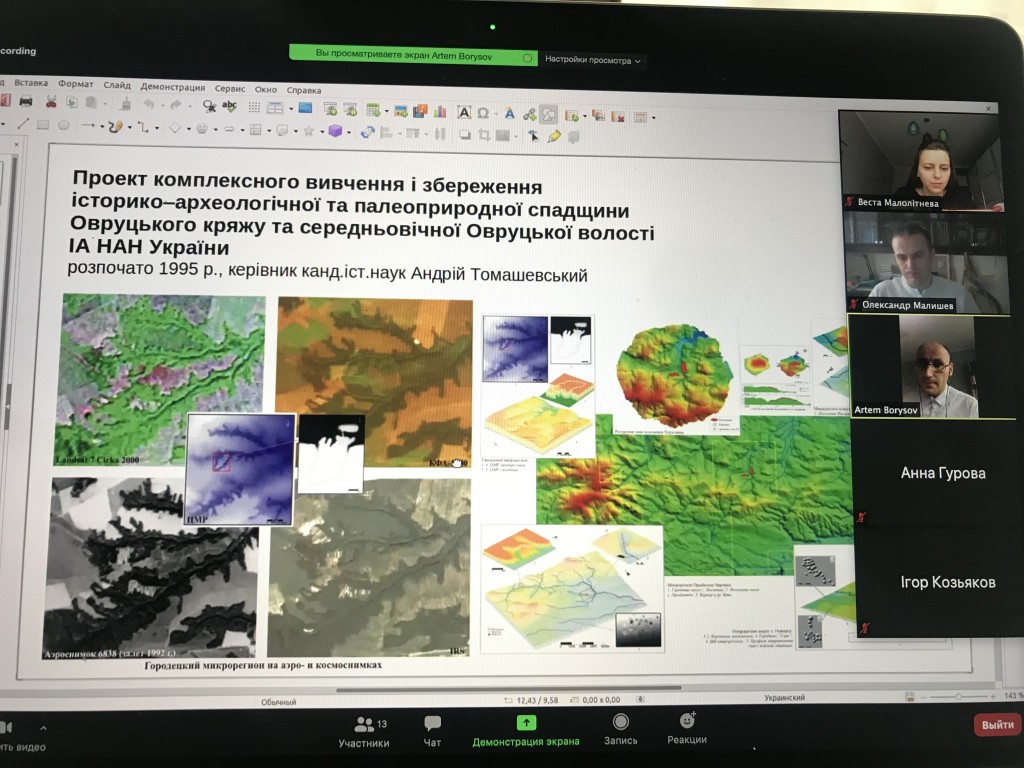
Task: Toggle Shadow on selected object
Action: coord(465,135)
